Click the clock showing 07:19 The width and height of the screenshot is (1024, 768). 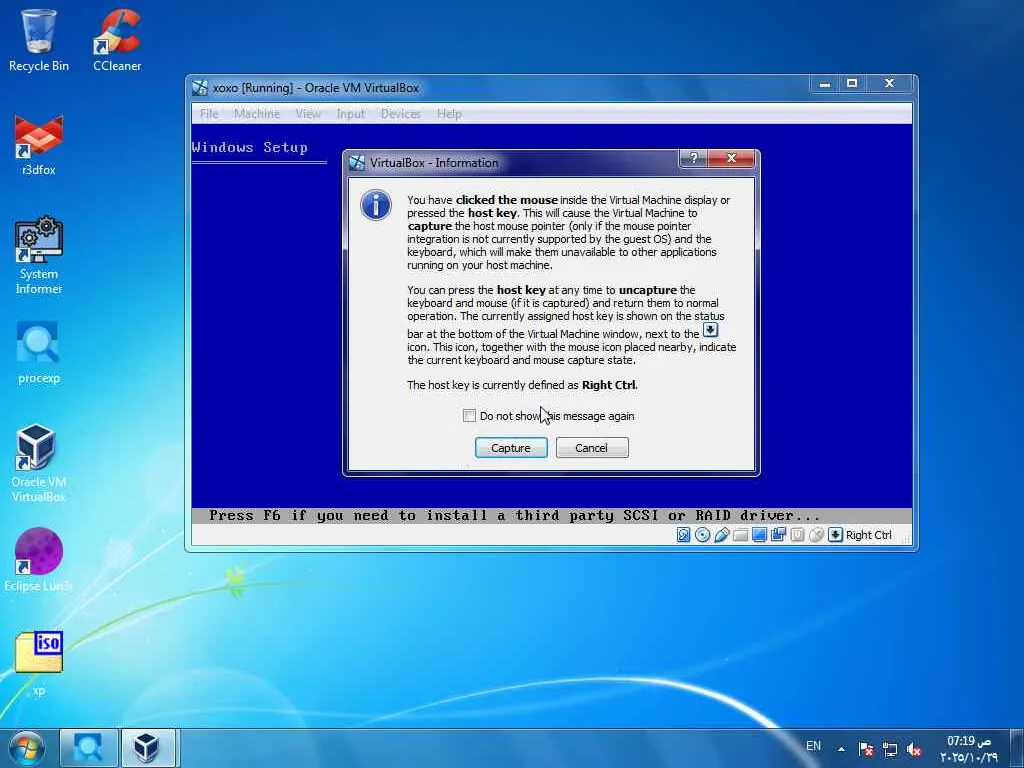point(969,748)
